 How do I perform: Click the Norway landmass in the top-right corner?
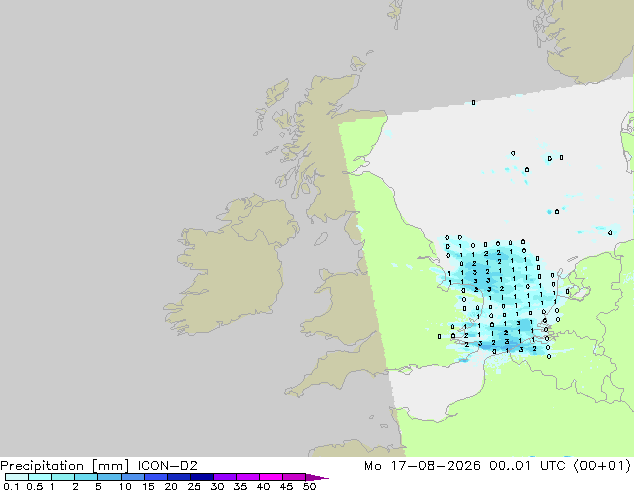588,38
